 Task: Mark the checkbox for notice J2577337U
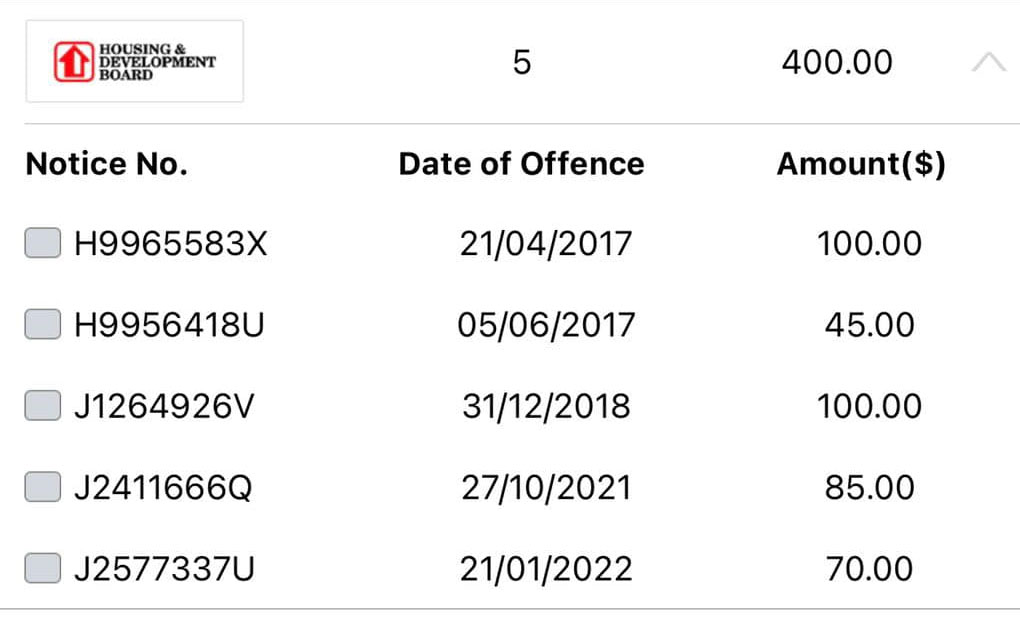[43, 568]
